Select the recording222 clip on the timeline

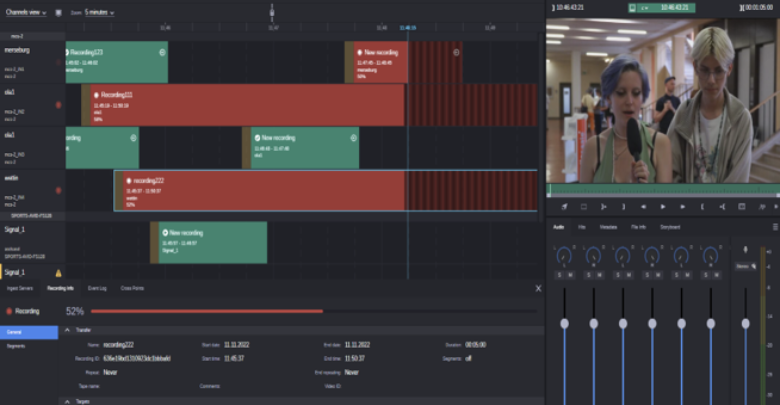point(259,190)
